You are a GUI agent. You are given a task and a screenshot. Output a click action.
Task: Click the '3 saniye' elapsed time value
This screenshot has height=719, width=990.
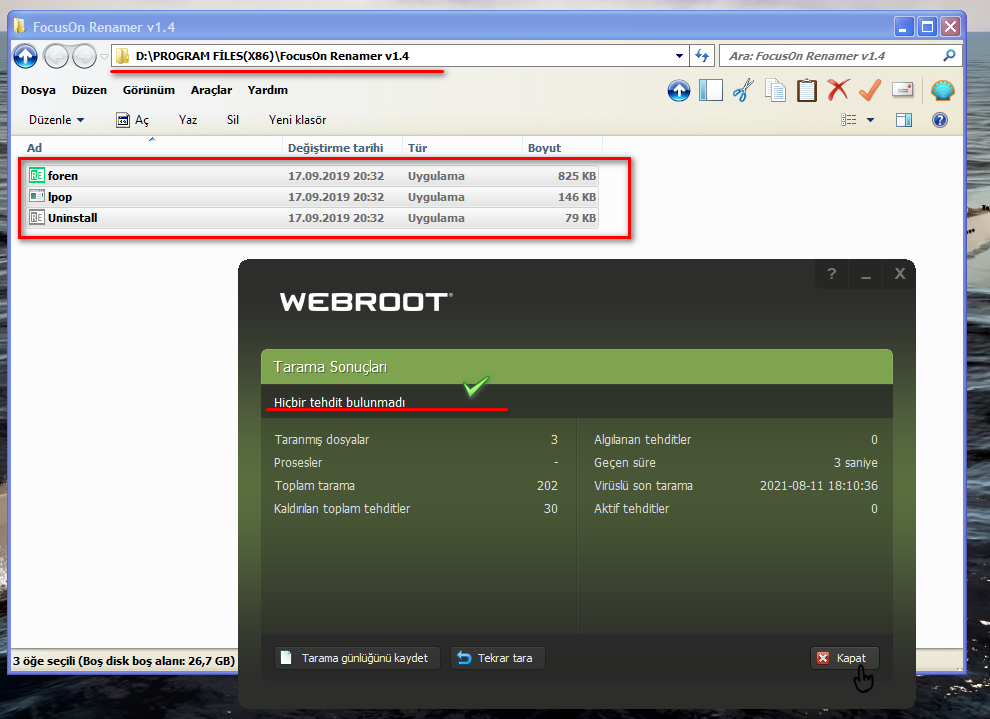(856, 463)
